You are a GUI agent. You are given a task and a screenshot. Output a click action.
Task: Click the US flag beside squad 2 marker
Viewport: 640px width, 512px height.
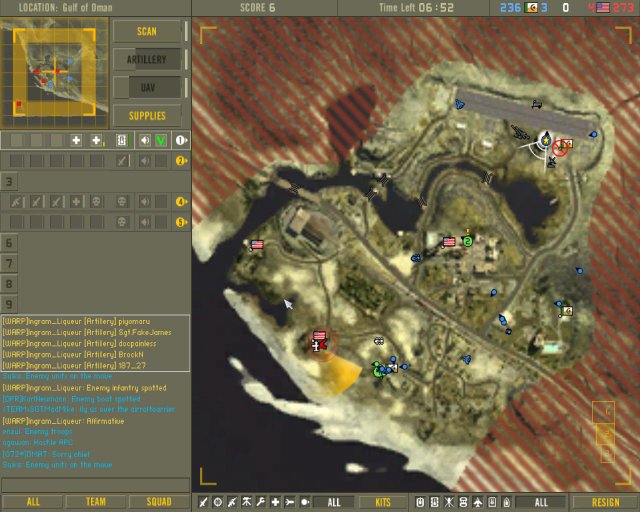tap(449, 242)
